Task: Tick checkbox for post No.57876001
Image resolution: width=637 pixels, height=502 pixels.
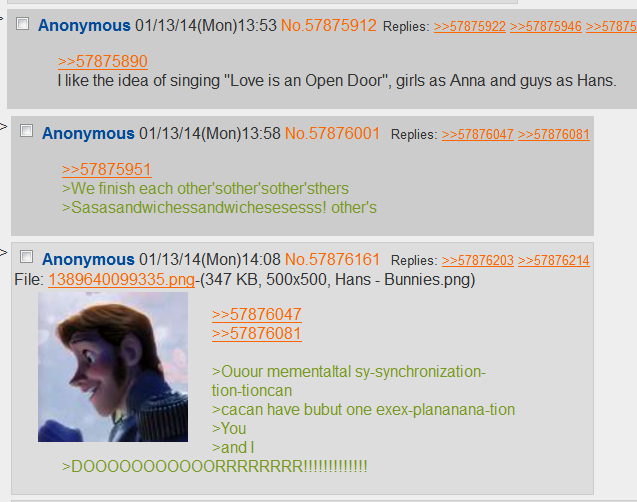Action: [x=26, y=131]
